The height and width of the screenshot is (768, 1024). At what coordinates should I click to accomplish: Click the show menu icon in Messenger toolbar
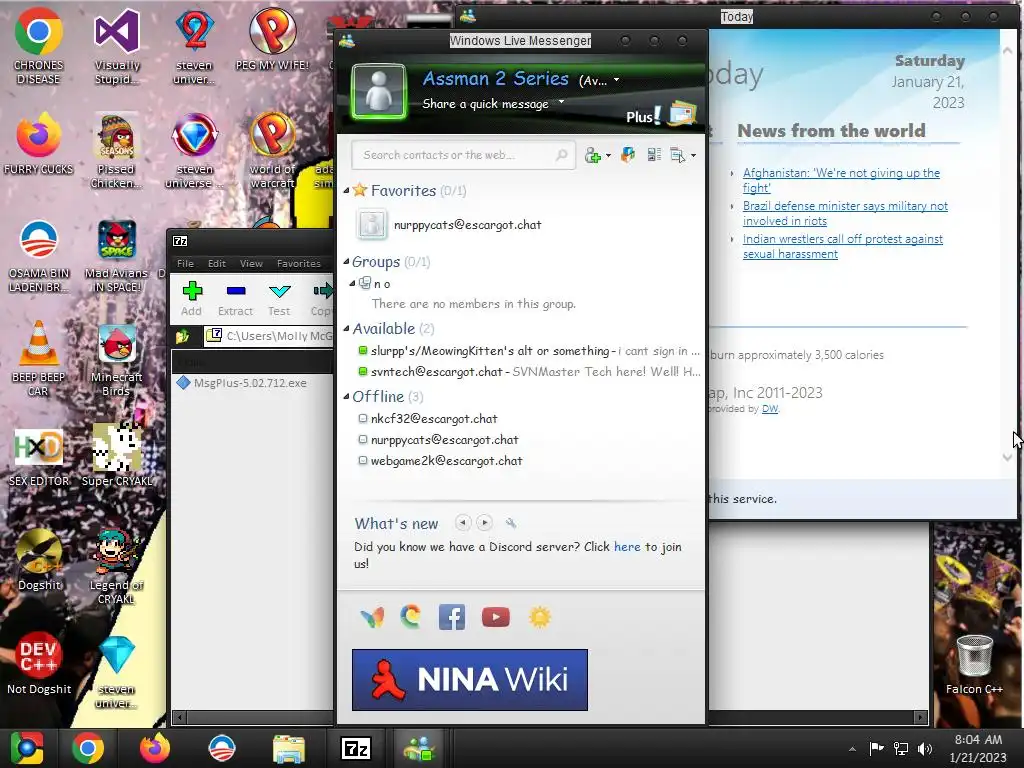(x=678, y=155)
